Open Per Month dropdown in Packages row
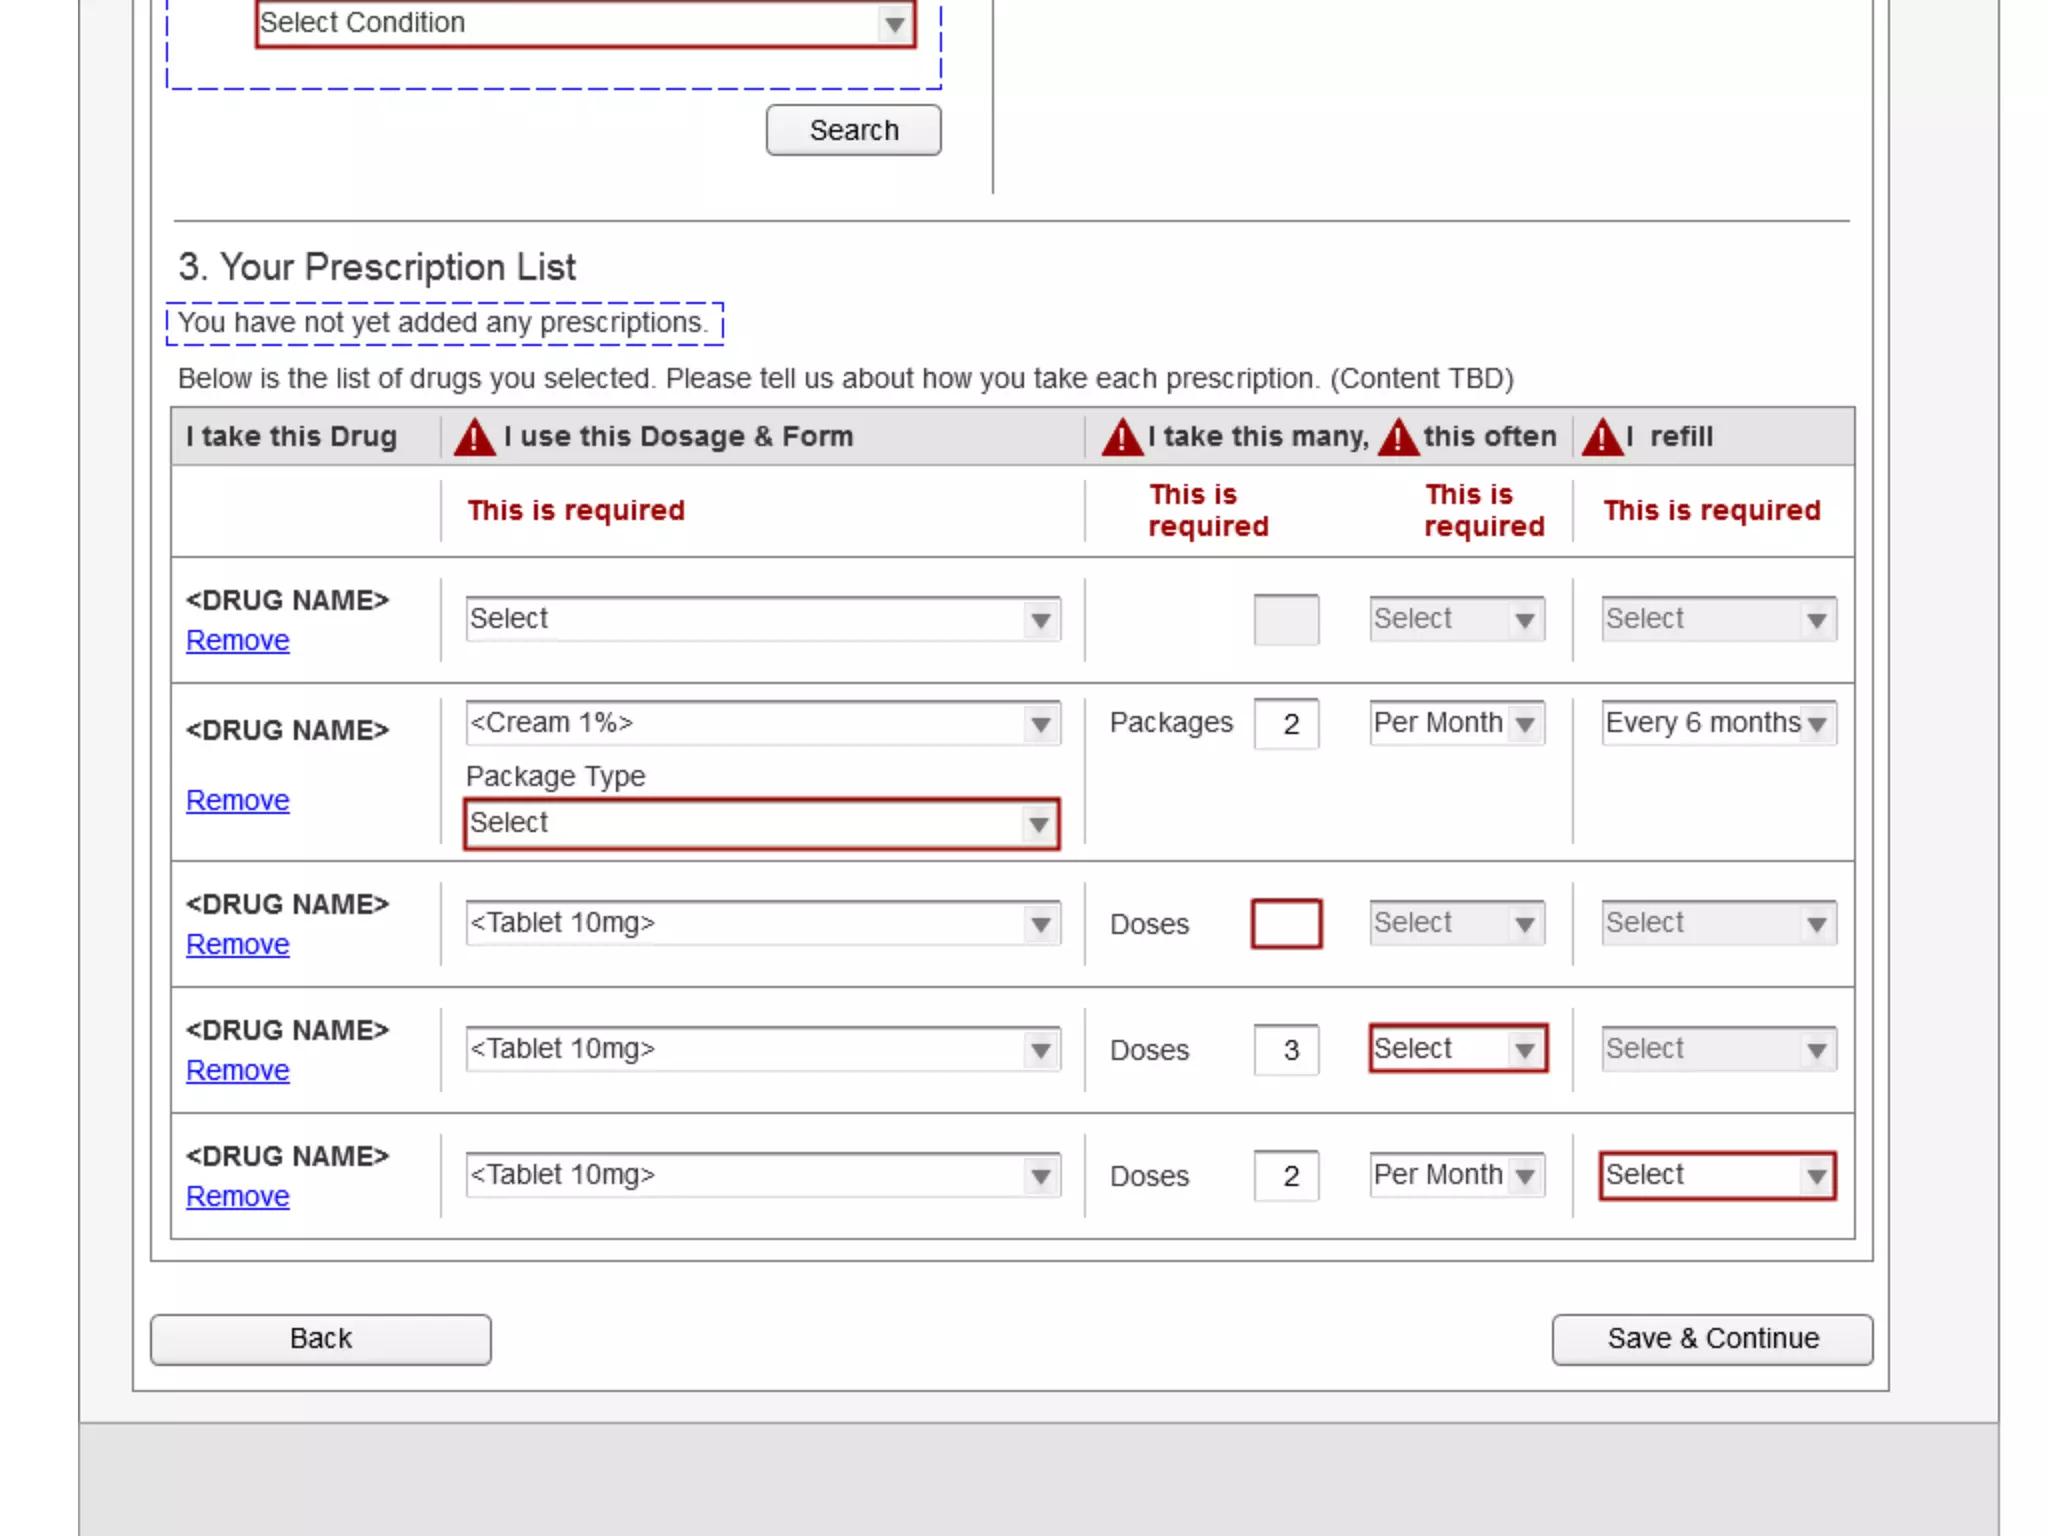Screen dimensions: 2048x1536 click(x=1457, y=723)
